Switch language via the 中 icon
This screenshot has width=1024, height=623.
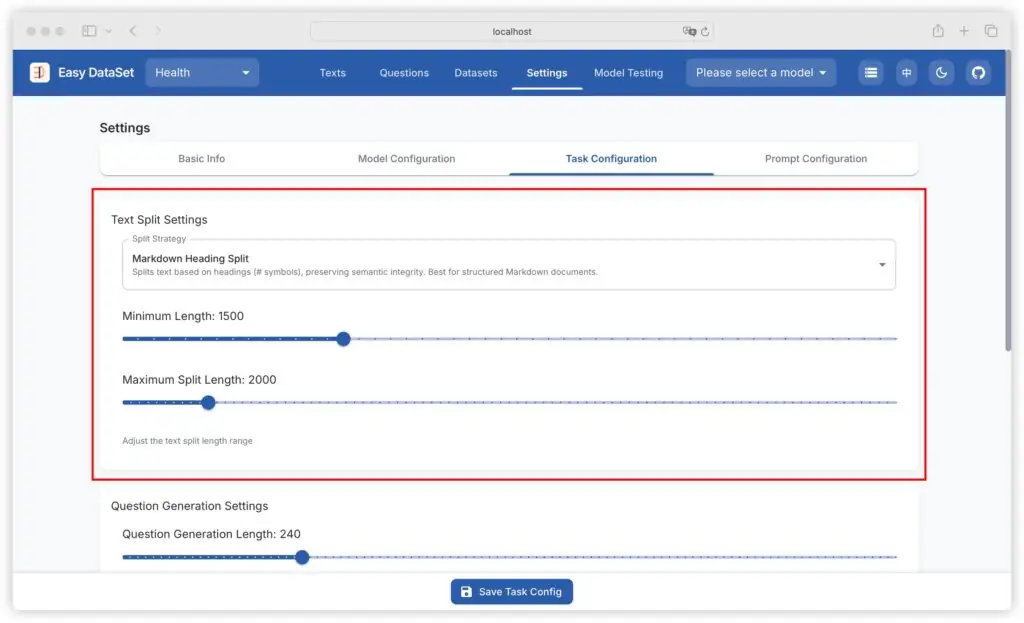coord(906,72)
